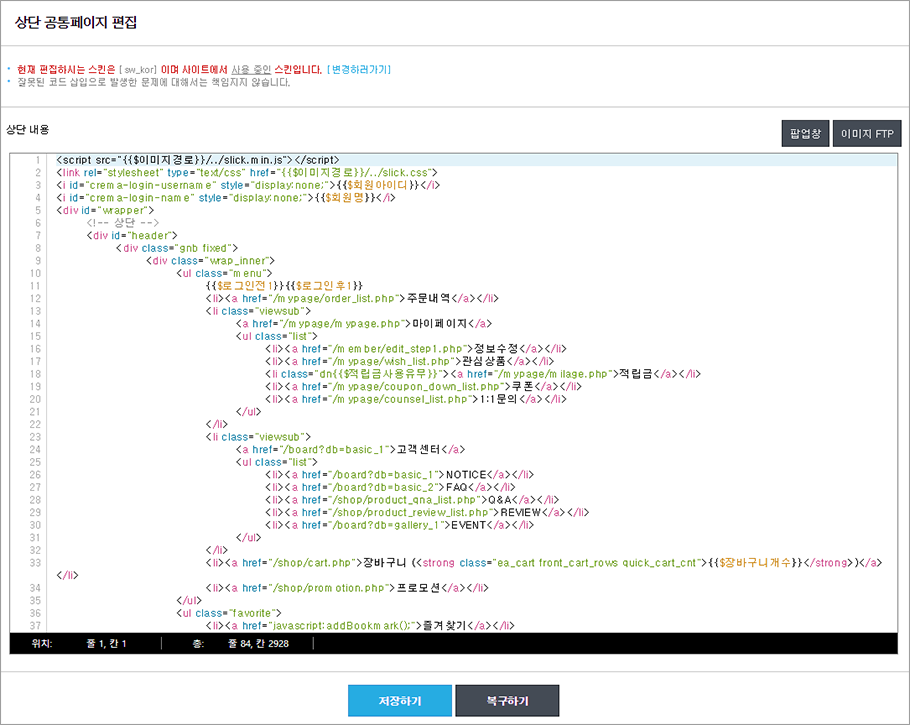Click the 마이페이지 mypage.php line

(x=364, y=324)
